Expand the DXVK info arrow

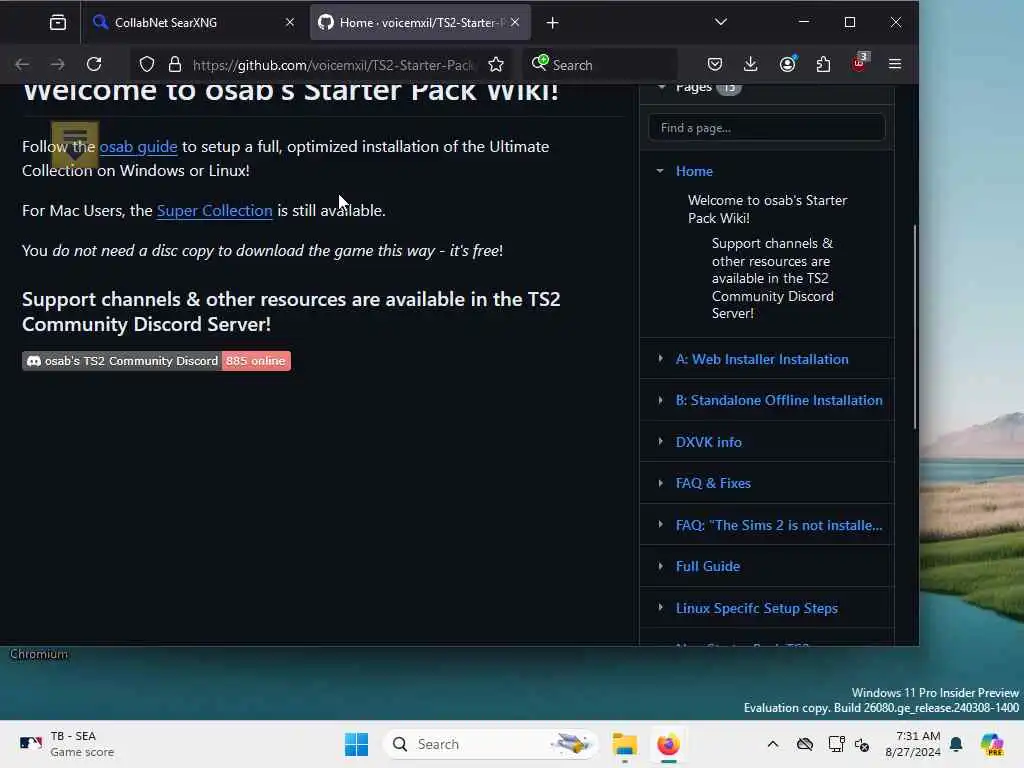[660, 441]
